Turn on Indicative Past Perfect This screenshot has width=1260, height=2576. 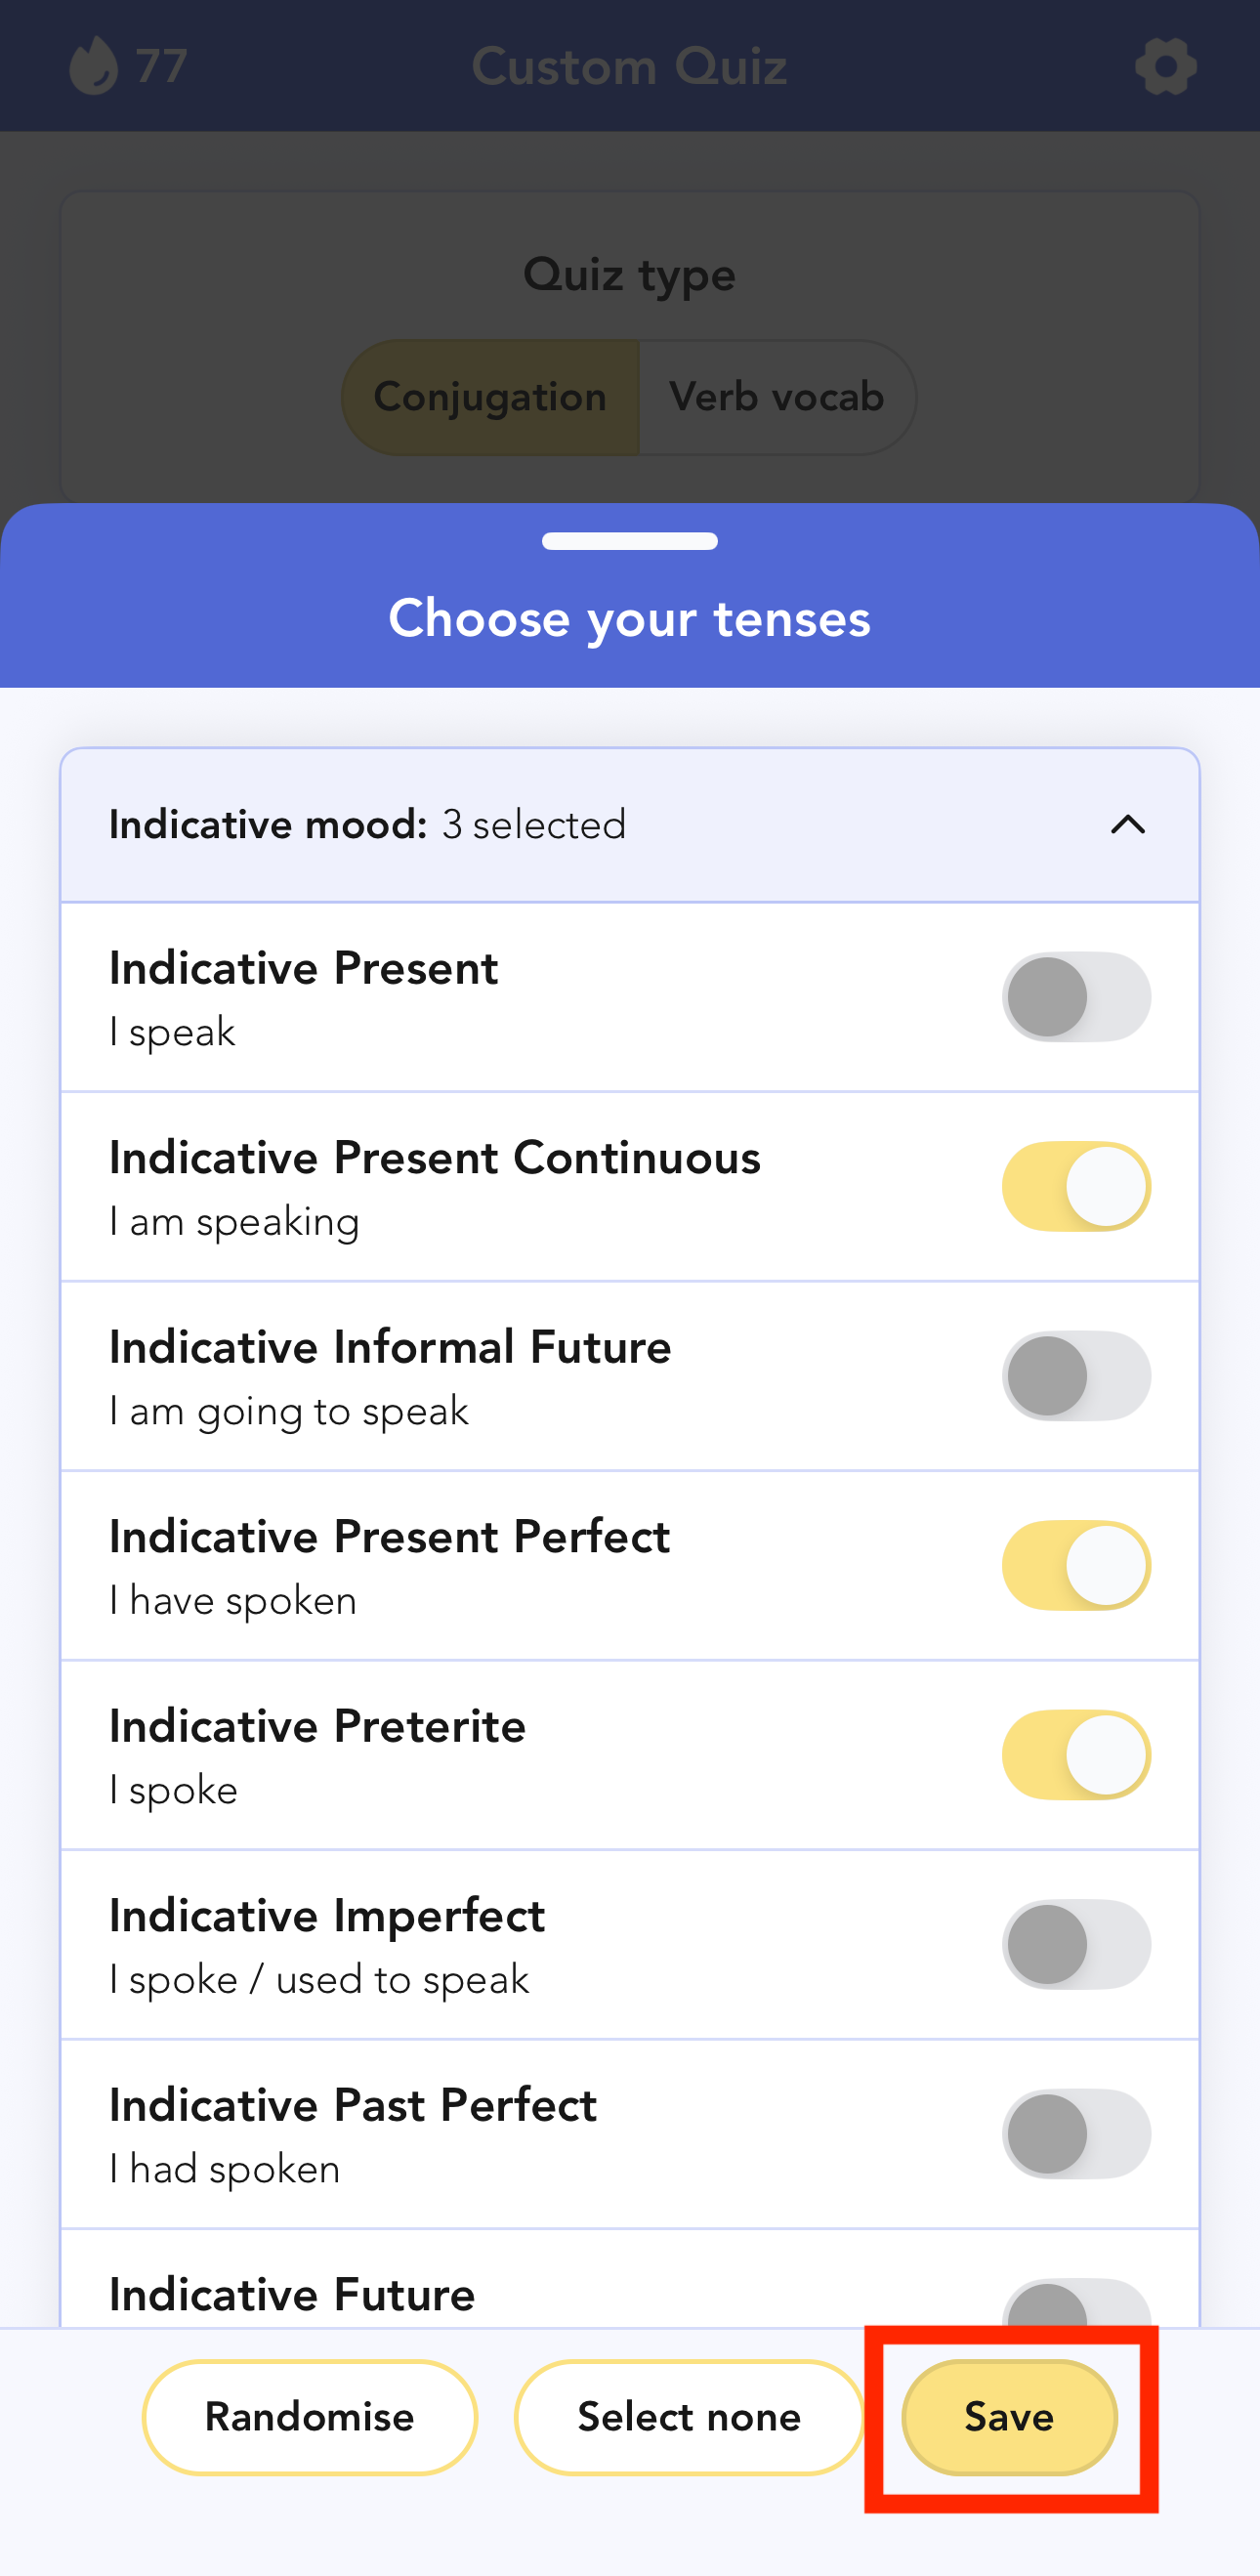1076,2134
